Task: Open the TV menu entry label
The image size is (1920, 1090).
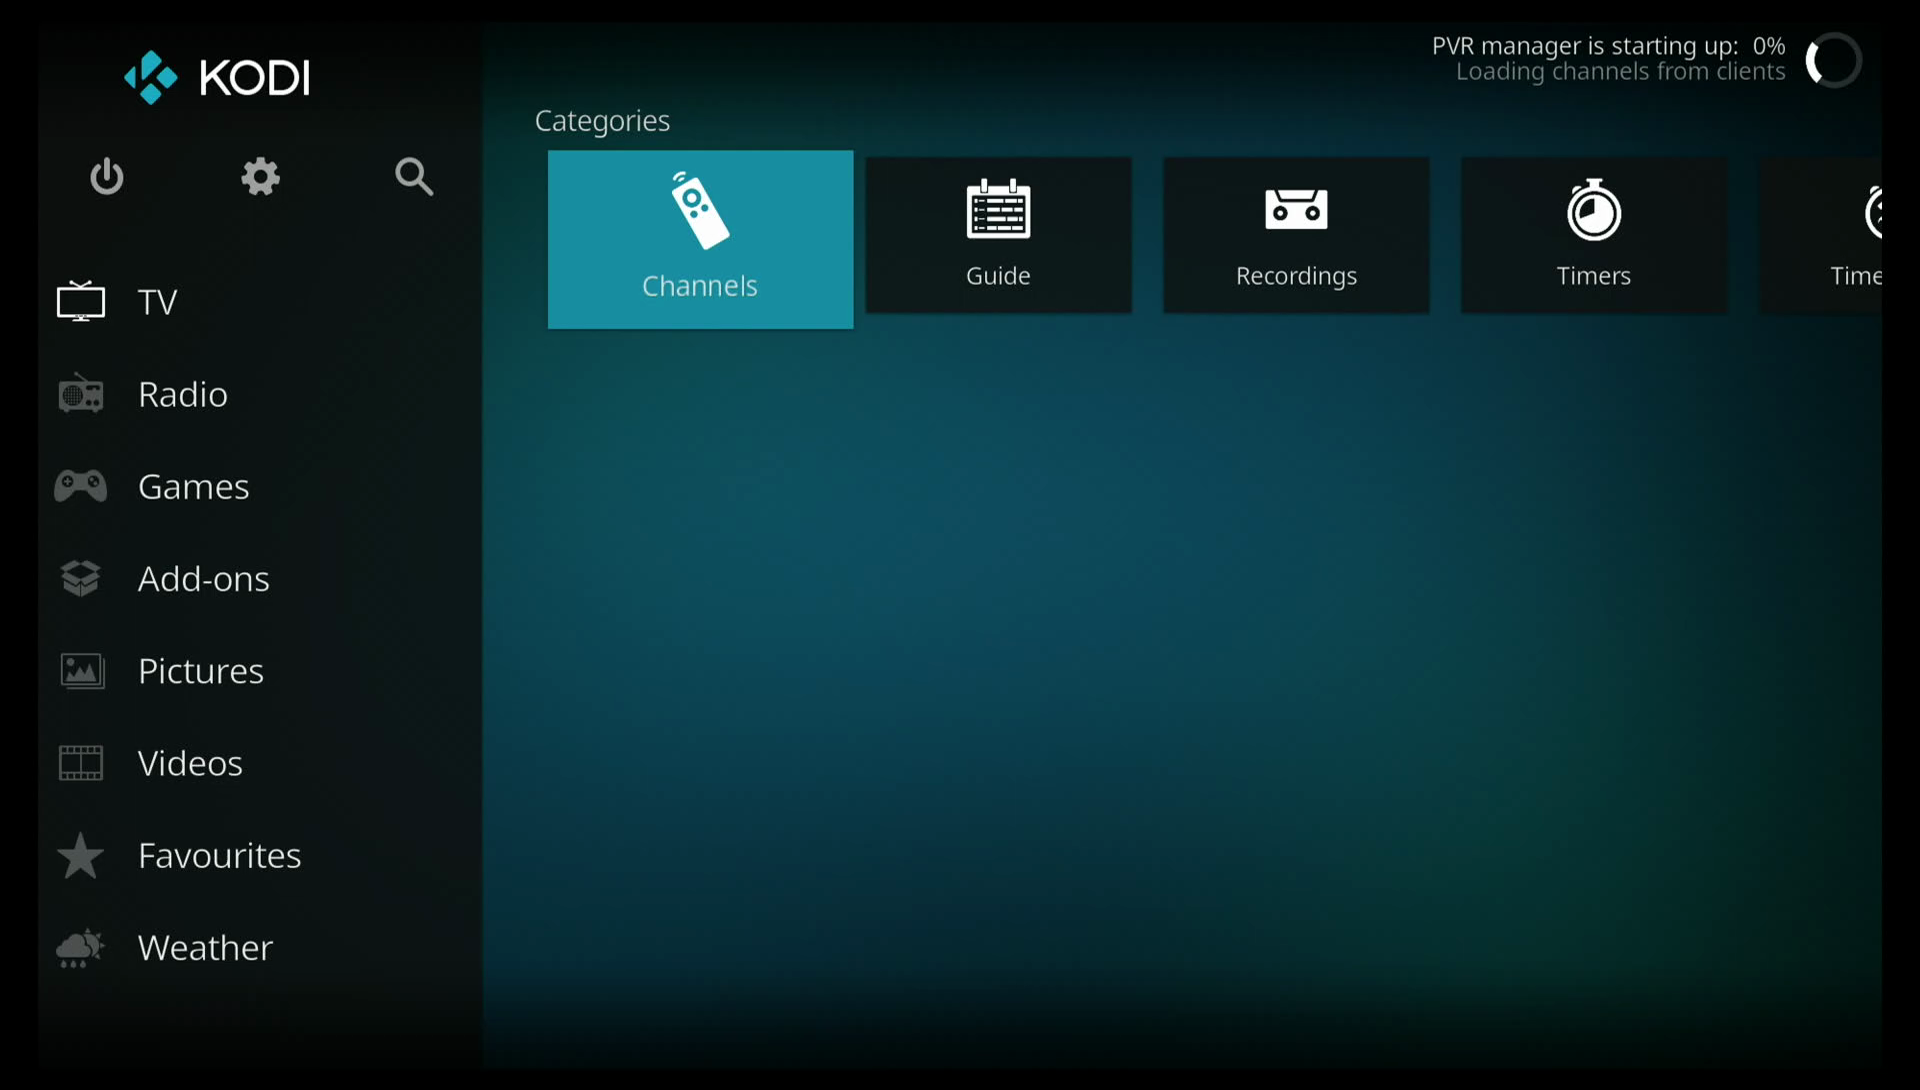Action: click(x=157, y=302)
